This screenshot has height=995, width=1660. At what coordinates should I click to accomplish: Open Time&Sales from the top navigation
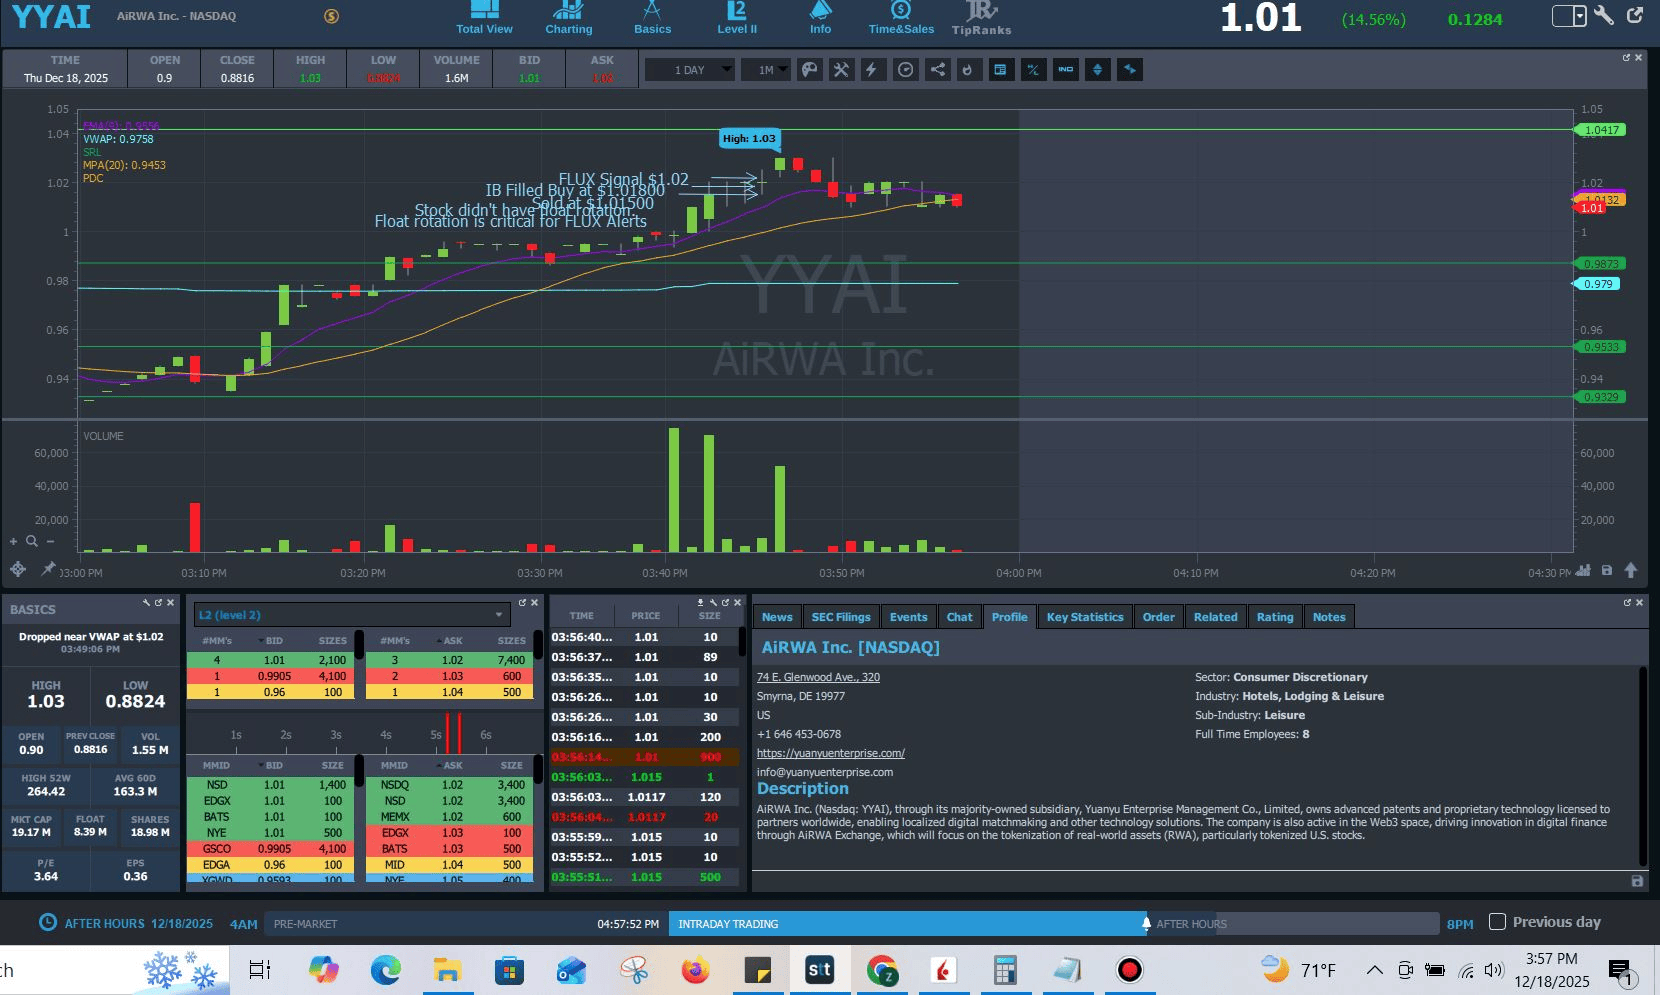[x=901, y=18]
